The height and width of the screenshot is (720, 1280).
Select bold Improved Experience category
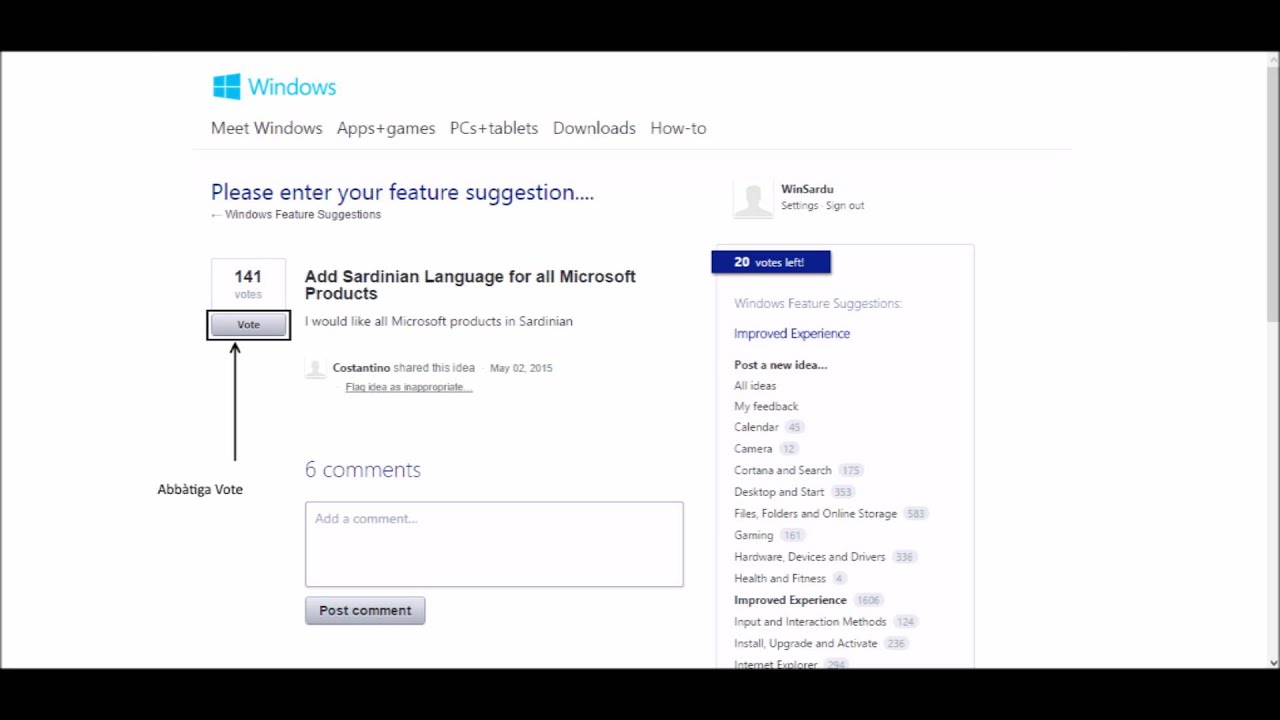(790, 600)
